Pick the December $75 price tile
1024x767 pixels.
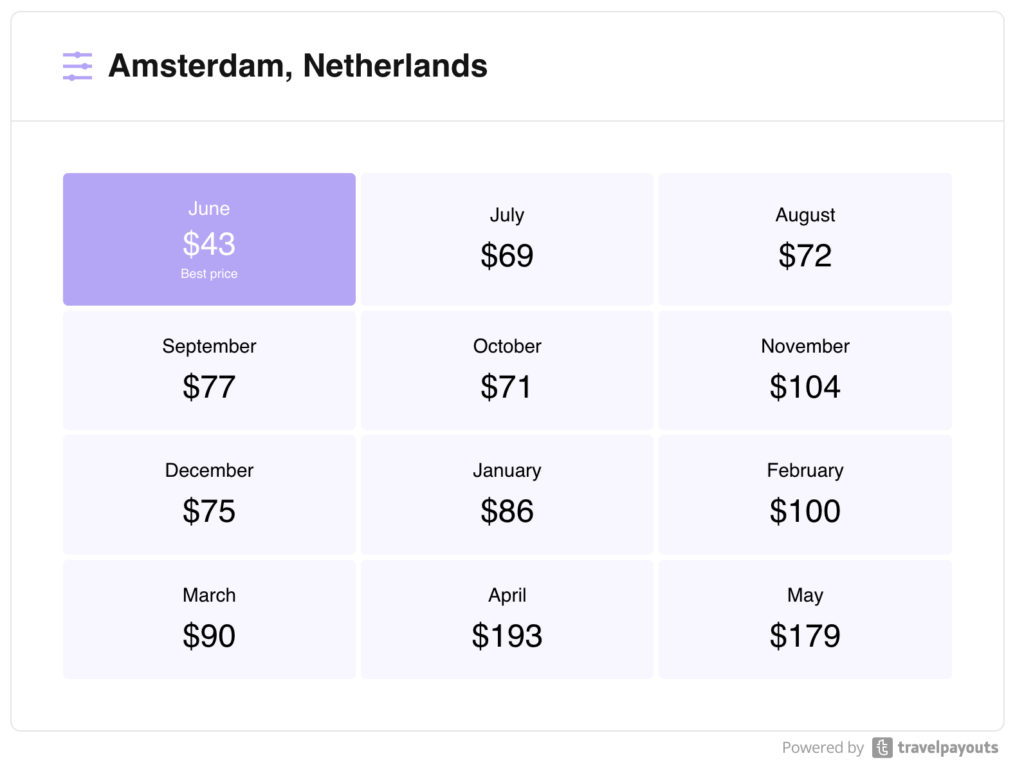(x=209, y=494)
